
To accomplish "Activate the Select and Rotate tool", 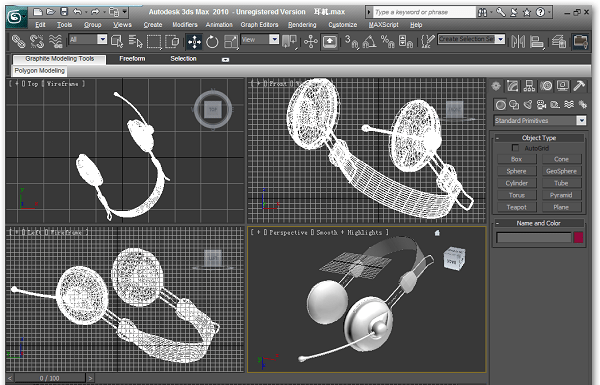I will coord(212,41).
